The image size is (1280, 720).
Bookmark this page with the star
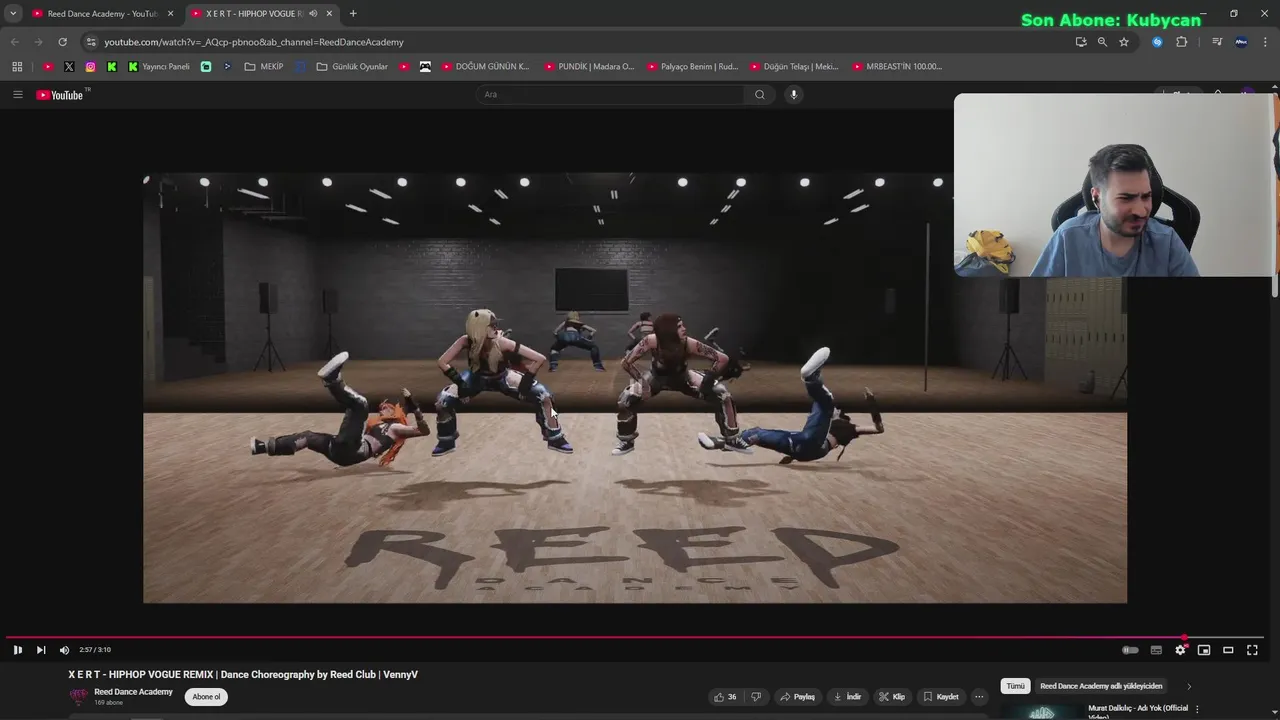point(1124,42)
